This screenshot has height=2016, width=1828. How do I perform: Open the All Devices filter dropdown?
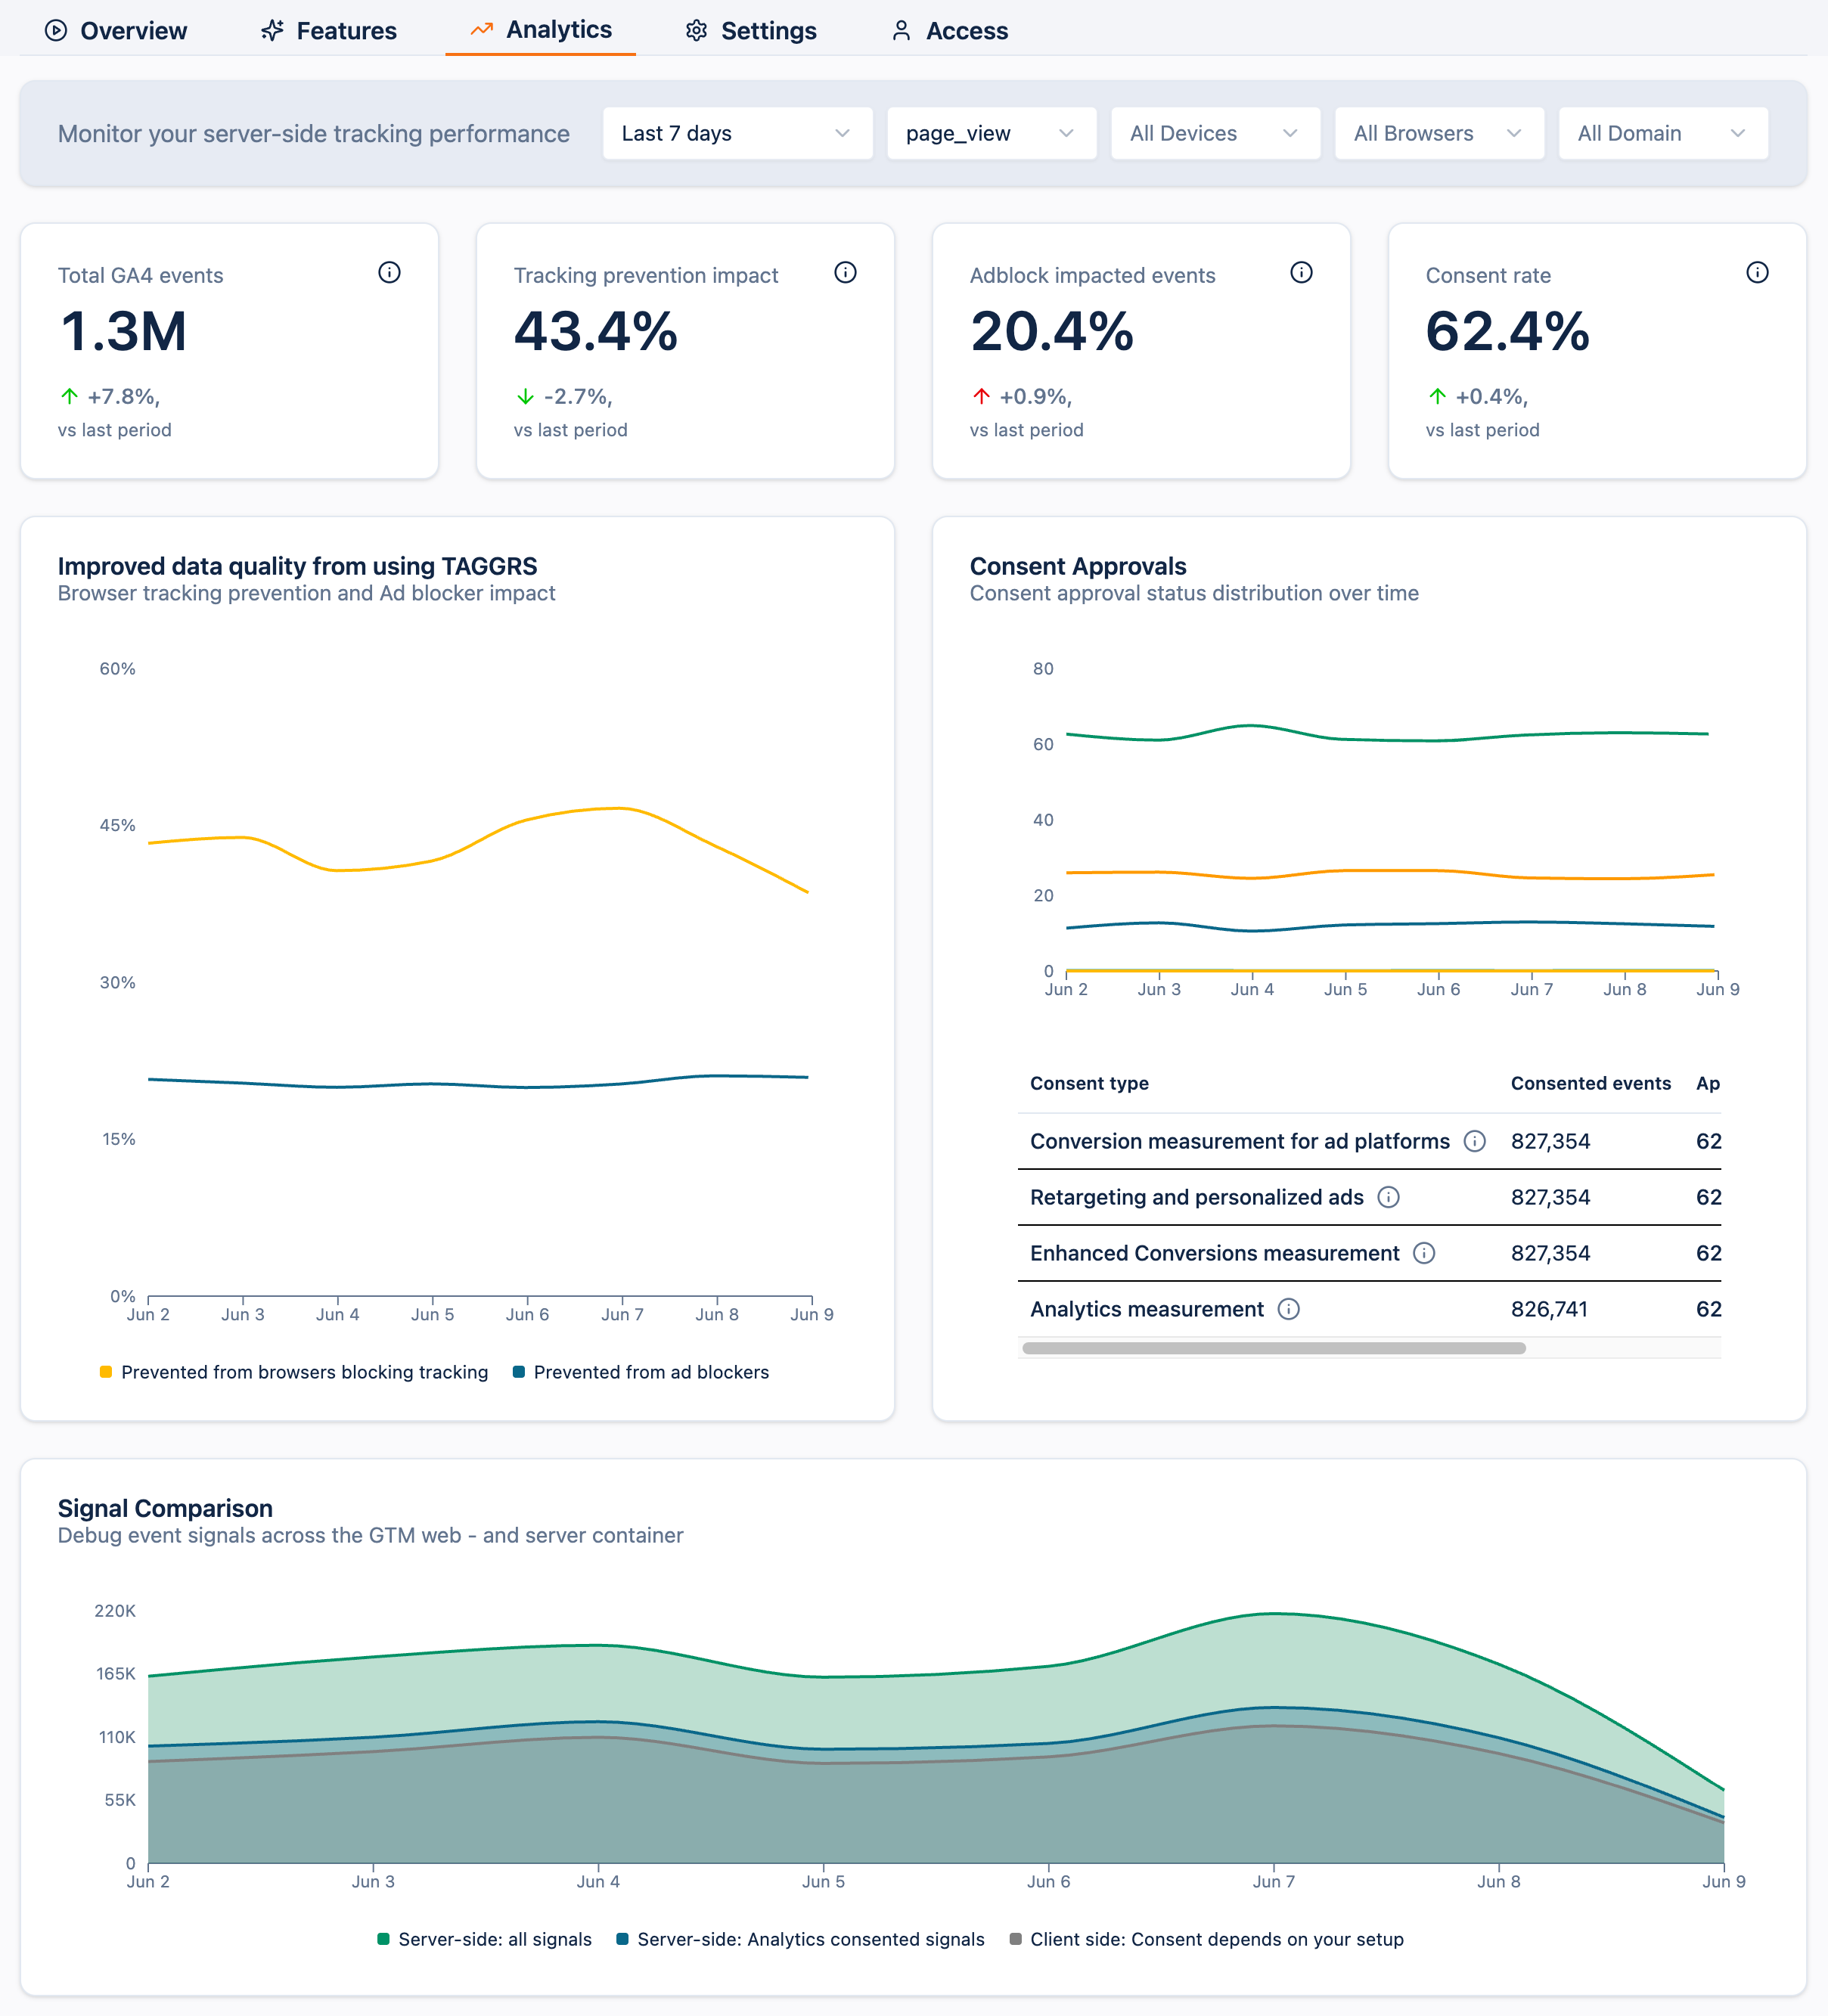click(1215, 133)
